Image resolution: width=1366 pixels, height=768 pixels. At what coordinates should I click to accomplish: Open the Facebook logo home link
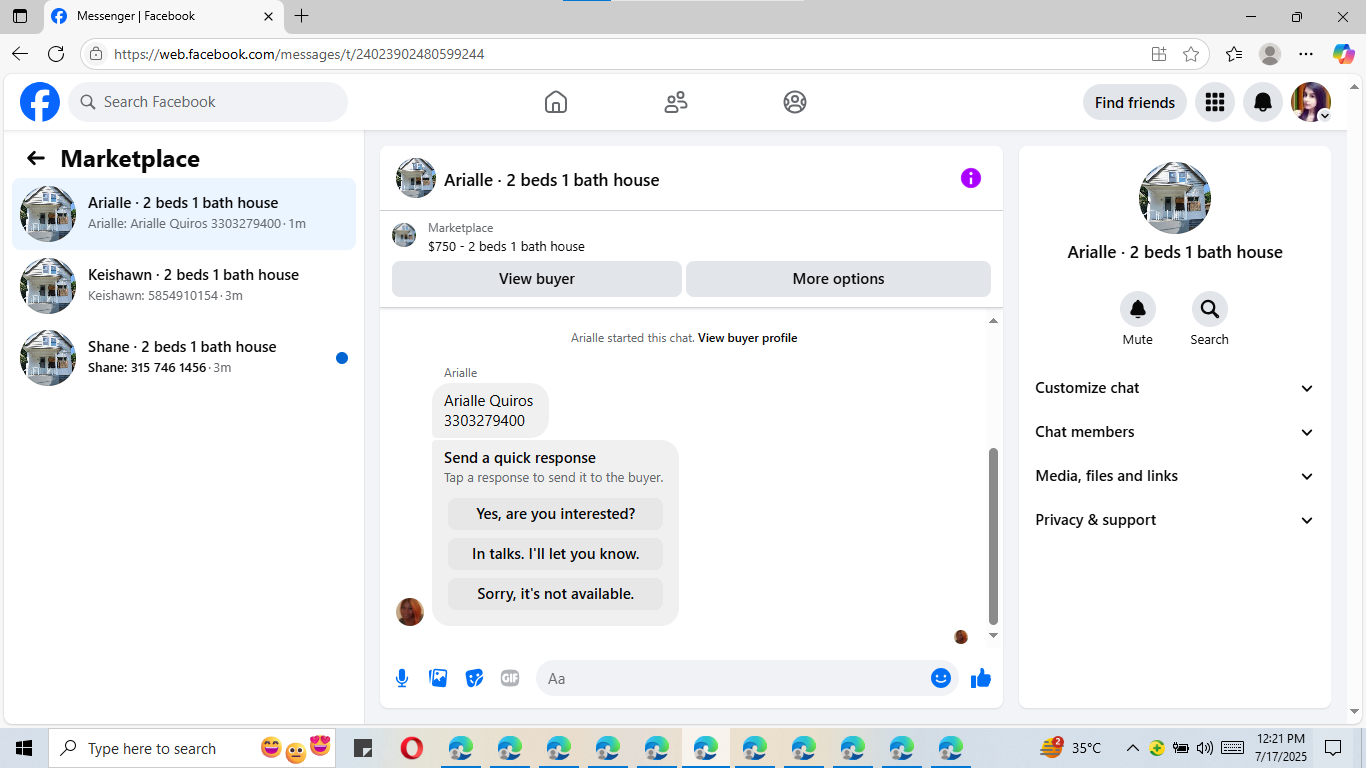40,102
